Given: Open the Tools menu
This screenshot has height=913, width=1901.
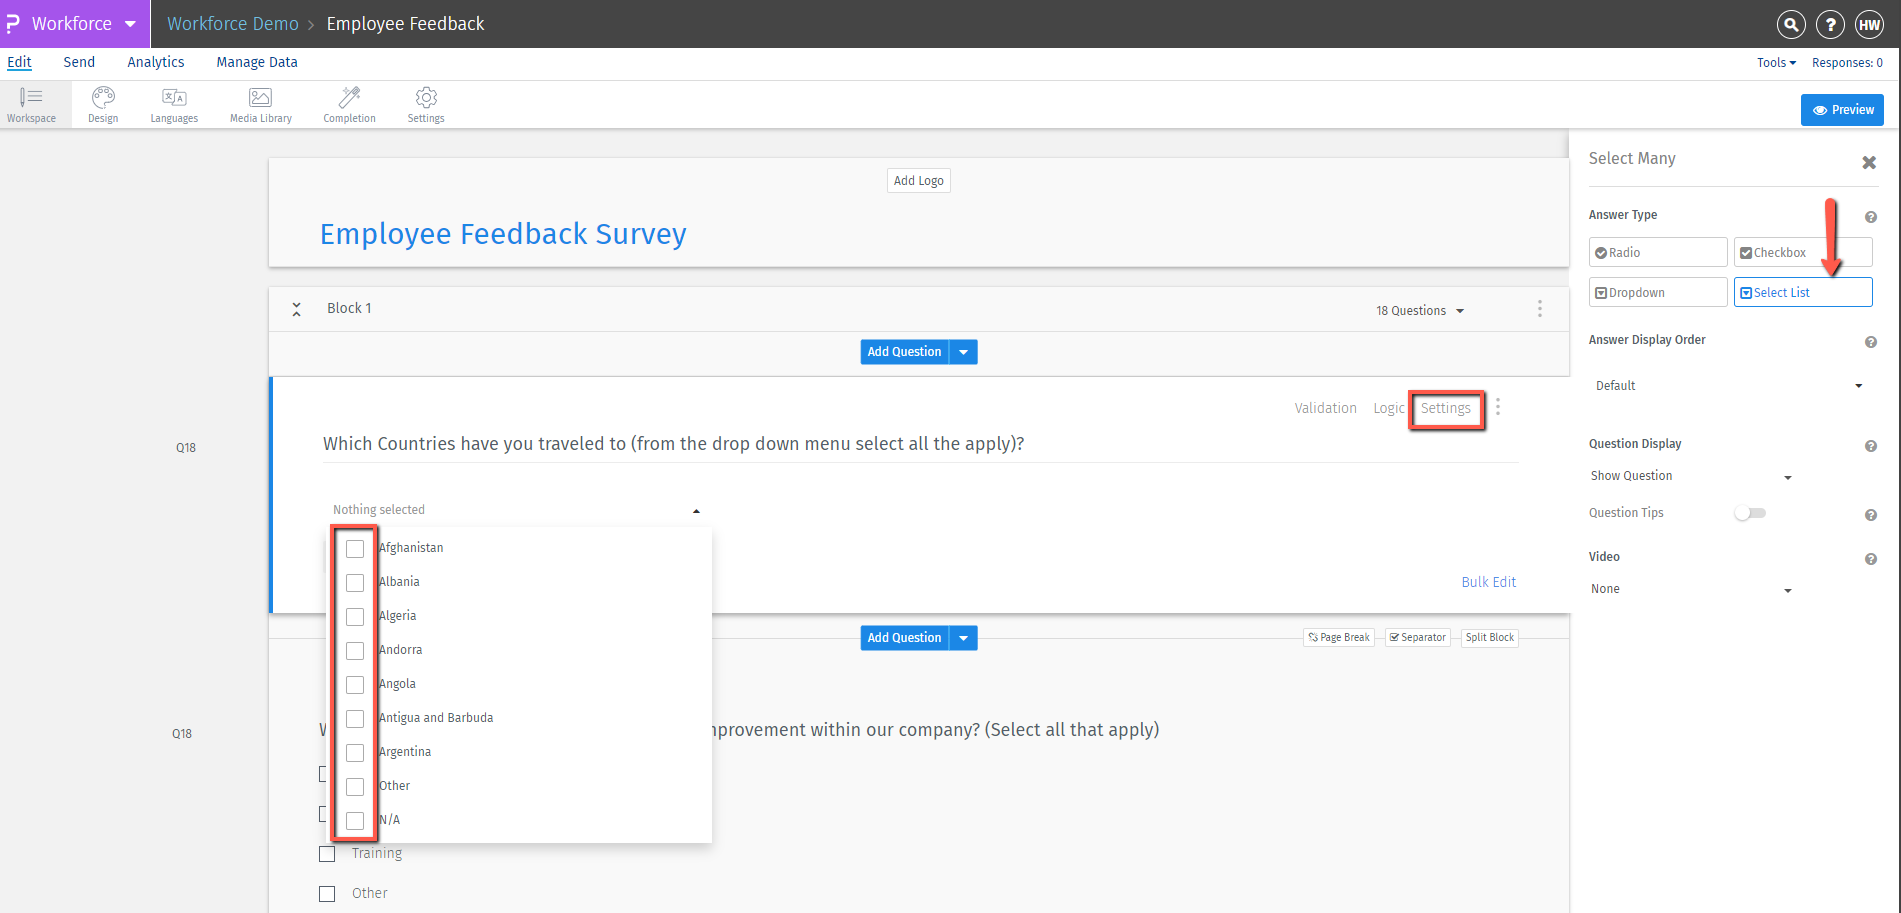Looking at the screenshot, I should click(x=1775, y=62).
